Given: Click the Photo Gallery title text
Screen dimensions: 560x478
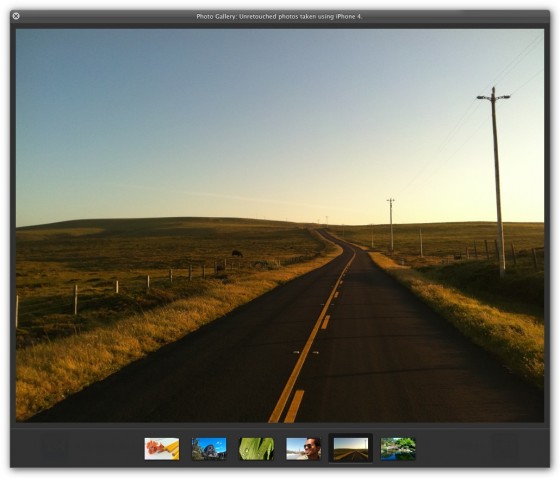Looking at the screenshot, I should pyautogui.click(x=279, y=16).
